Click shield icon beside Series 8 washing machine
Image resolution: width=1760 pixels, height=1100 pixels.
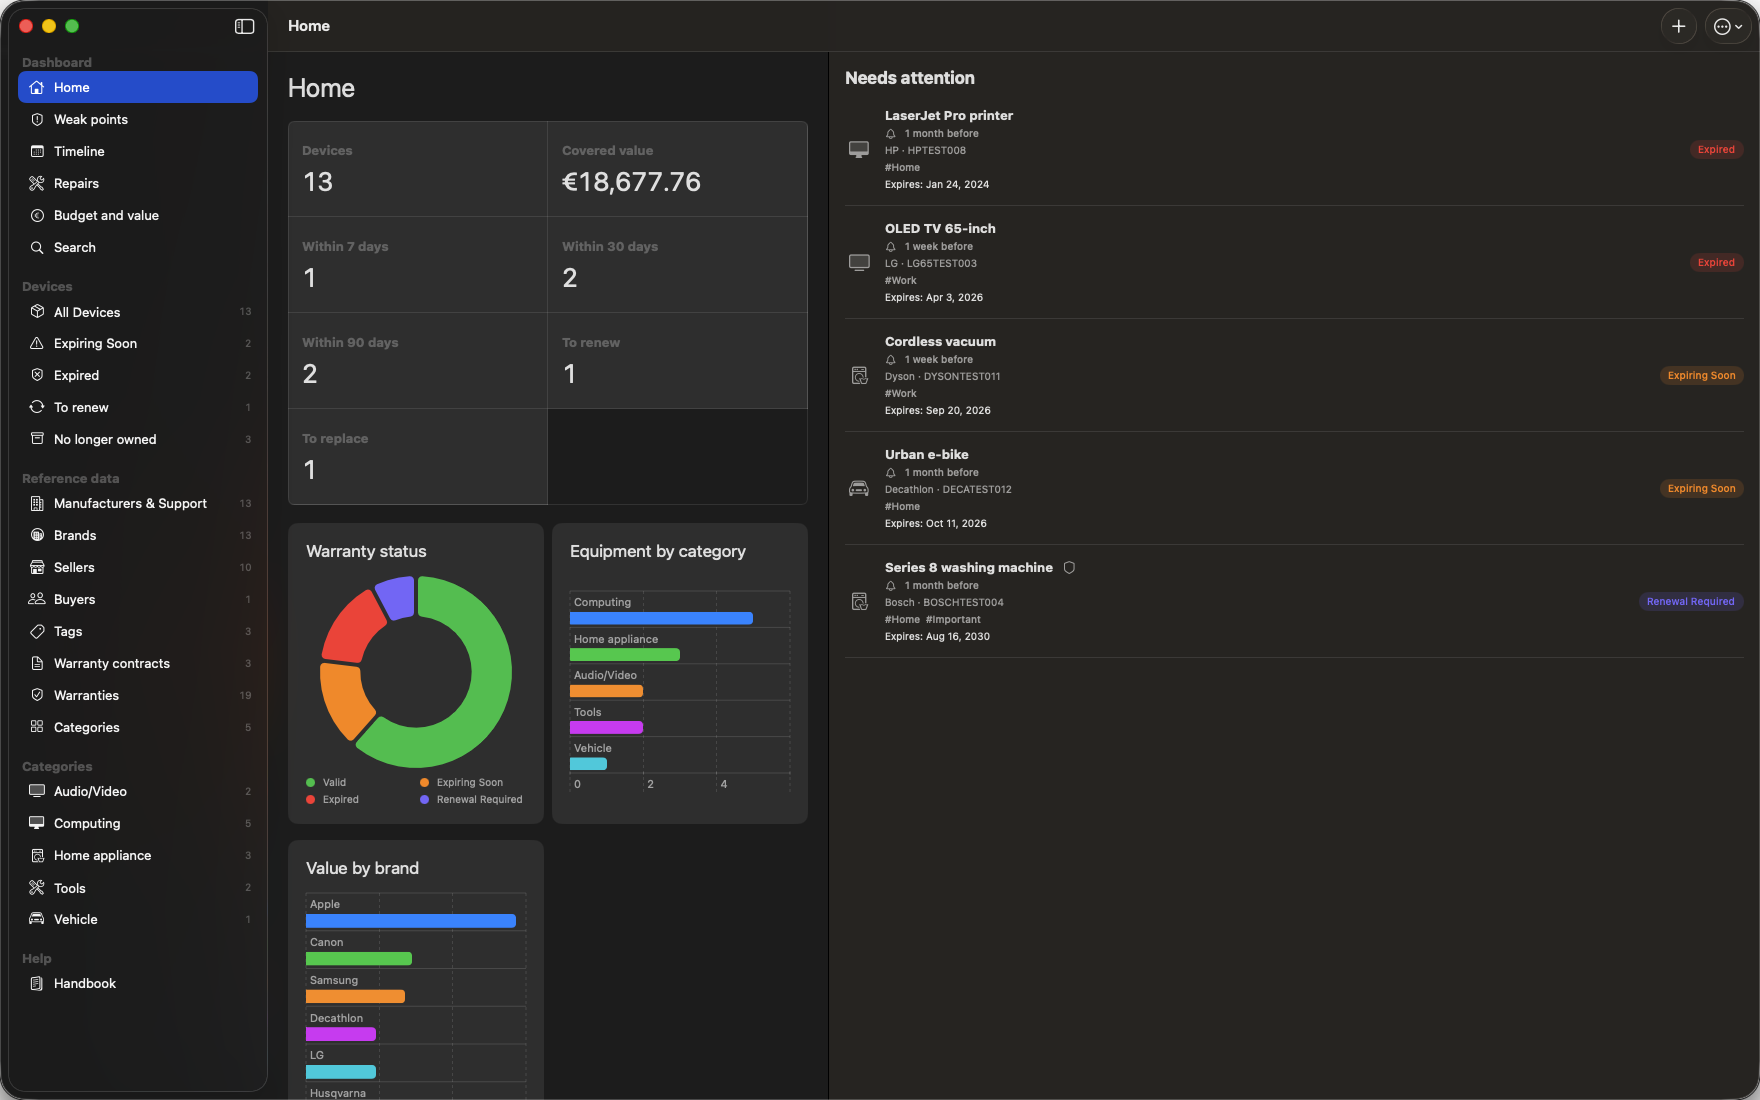point(1069,567)
